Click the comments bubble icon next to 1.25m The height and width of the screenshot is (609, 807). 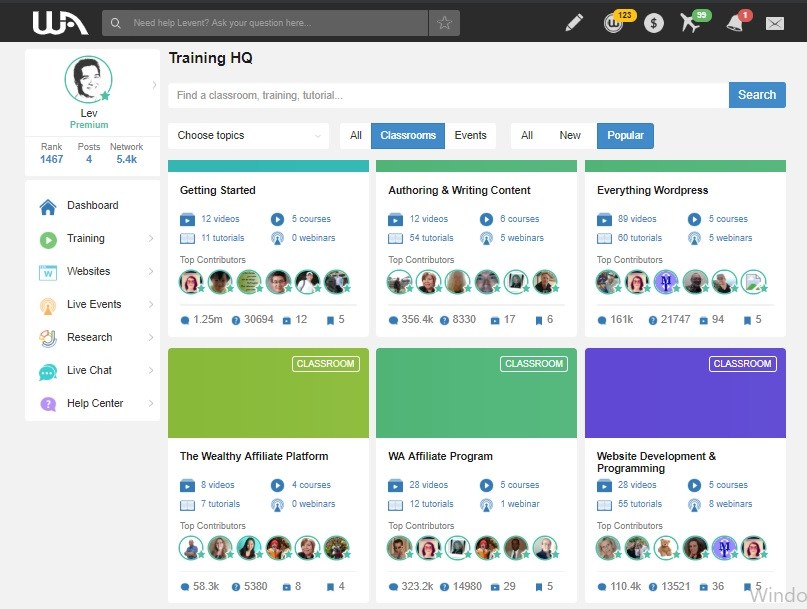(x=185, y=320)
